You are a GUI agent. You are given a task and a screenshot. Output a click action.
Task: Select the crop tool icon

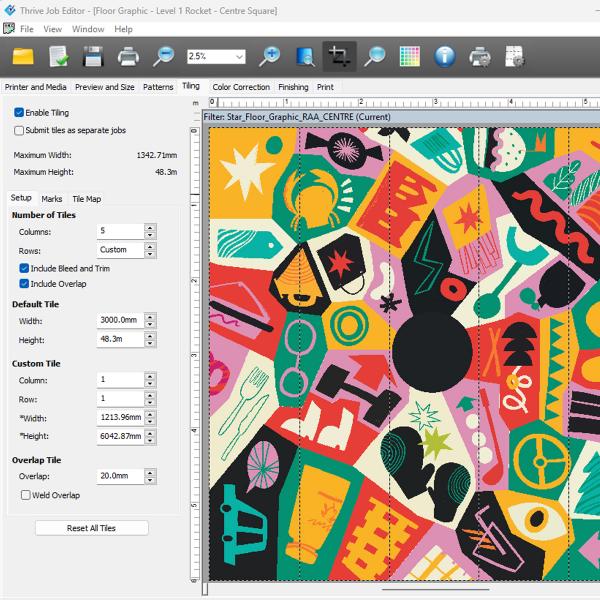[x=339, y=56]
